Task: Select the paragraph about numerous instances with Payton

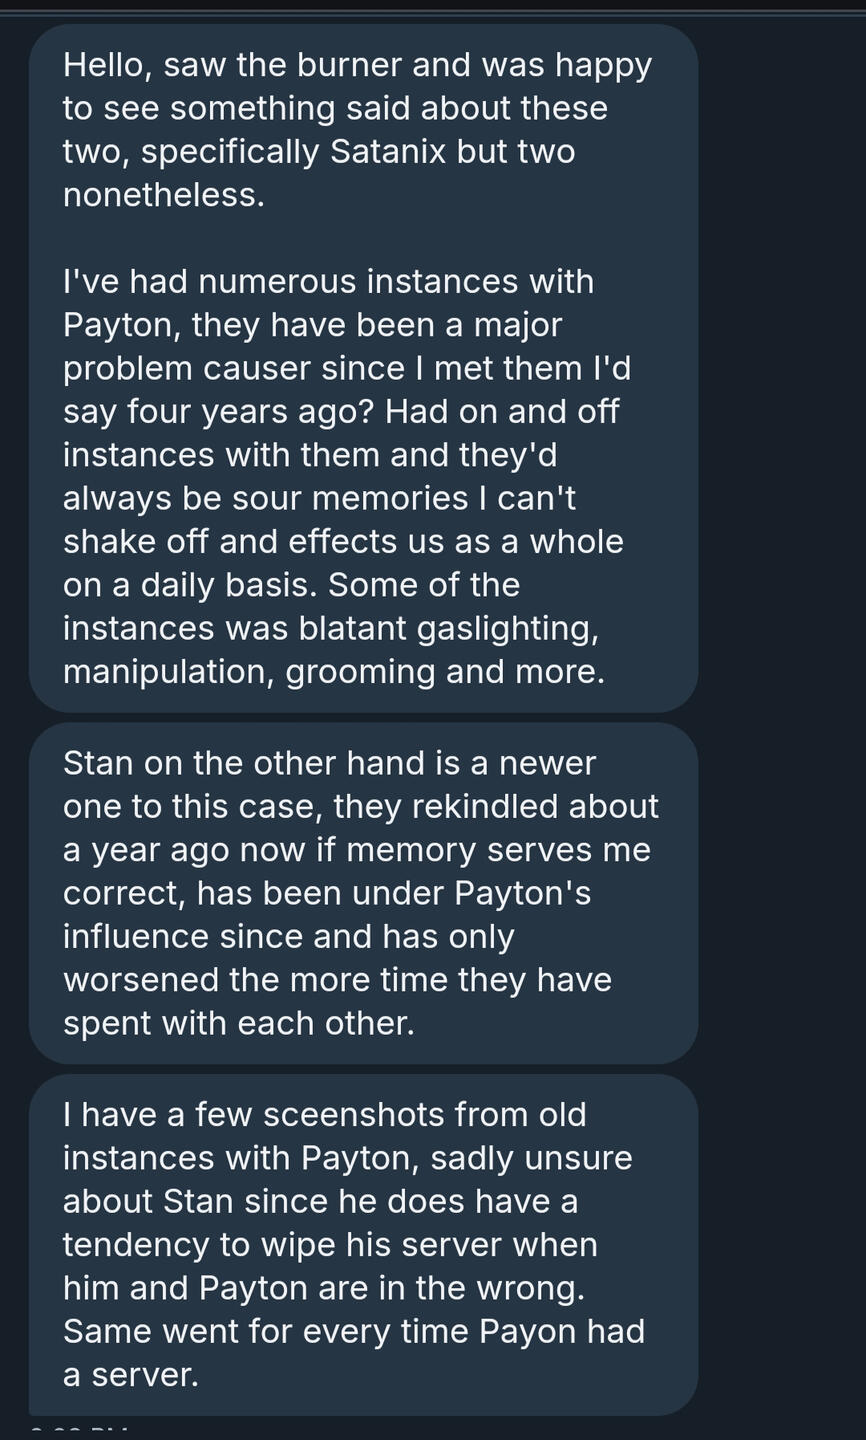Action: pyautogui.click(x=346, y=476)
